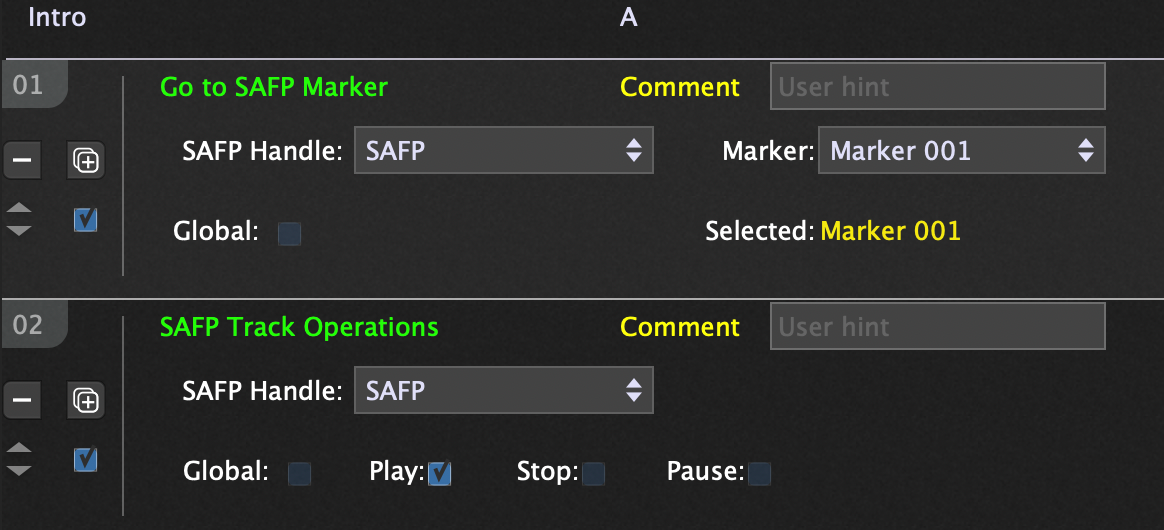1164x530 pixels.
Task: Click the Comment field in step 02
Action: point(937,327)
